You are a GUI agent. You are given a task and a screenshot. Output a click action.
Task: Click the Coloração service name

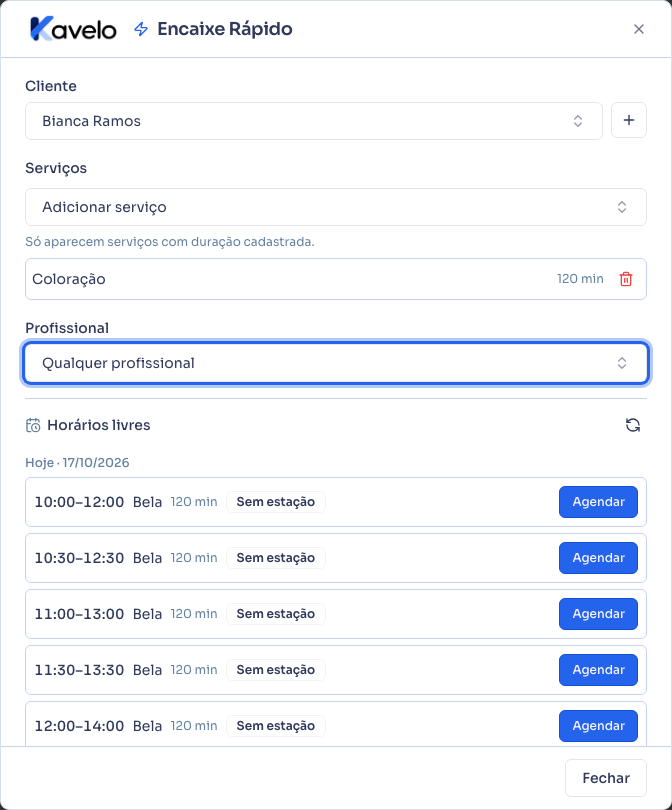(69, 279)
